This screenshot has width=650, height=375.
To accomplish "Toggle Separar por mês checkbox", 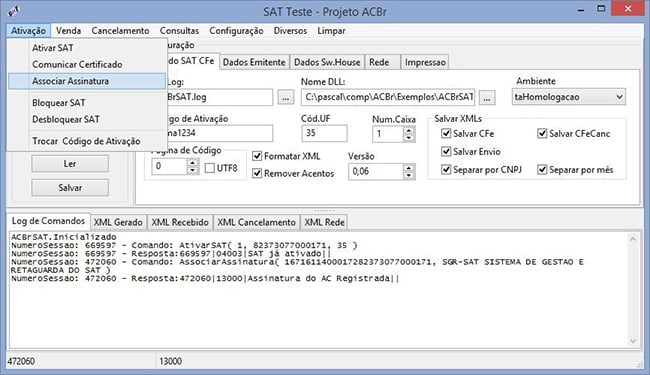I will (x=542, y=169).
